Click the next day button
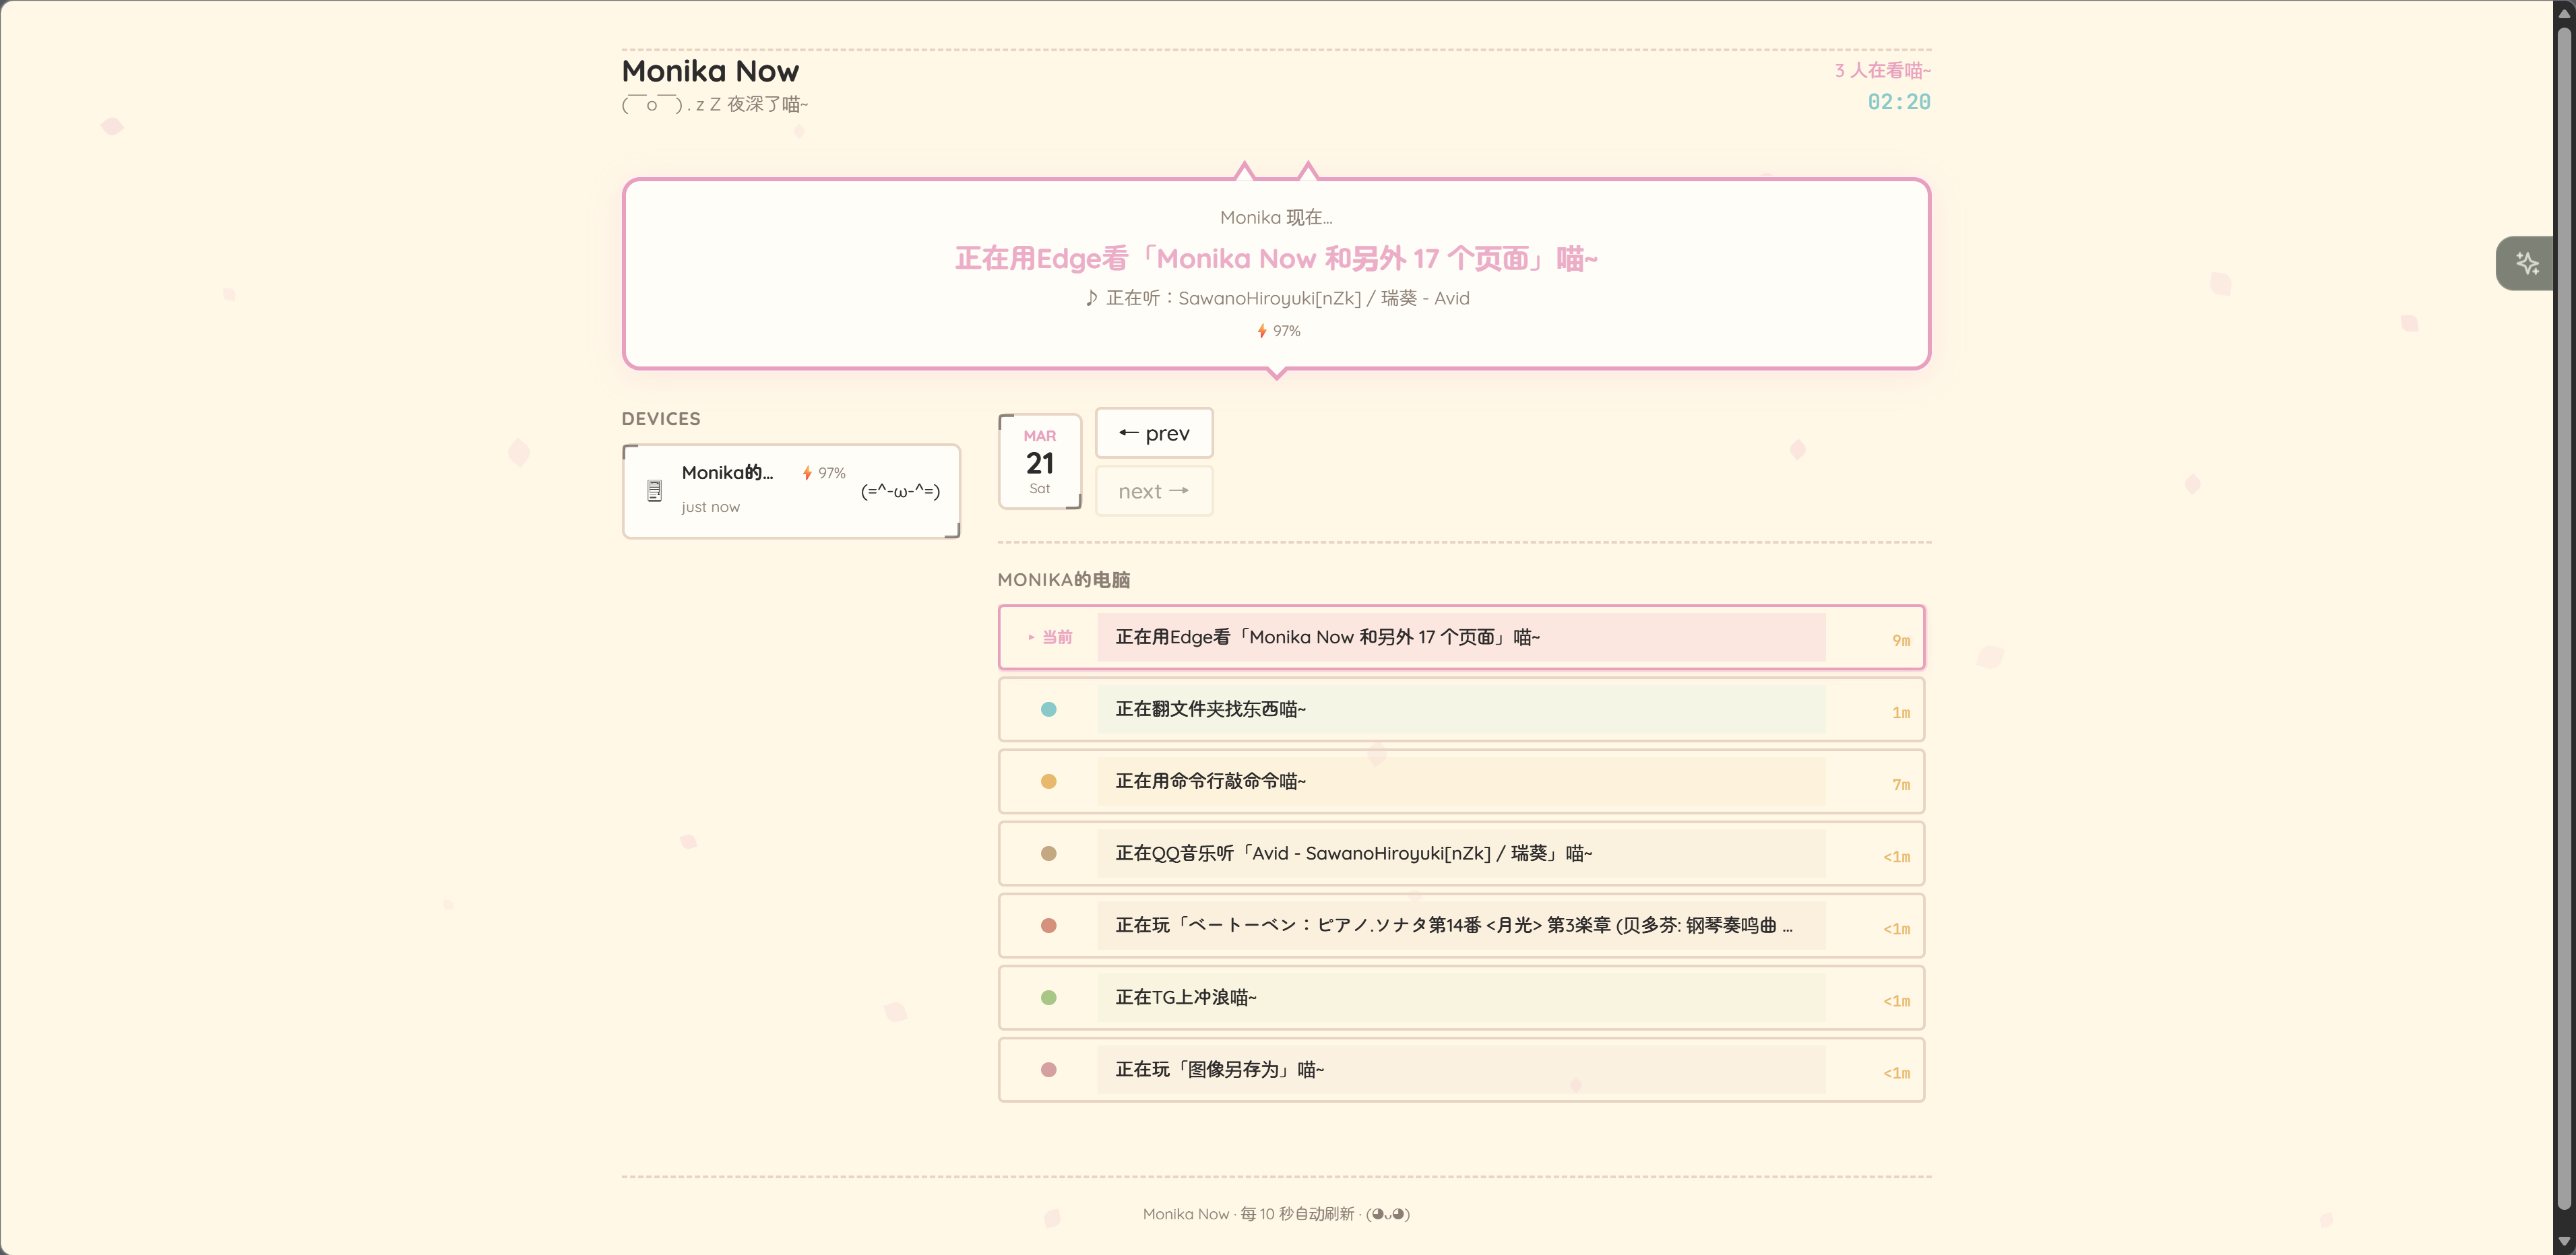Viewport: 2576px width, 1255px height. pos(1154,491)
